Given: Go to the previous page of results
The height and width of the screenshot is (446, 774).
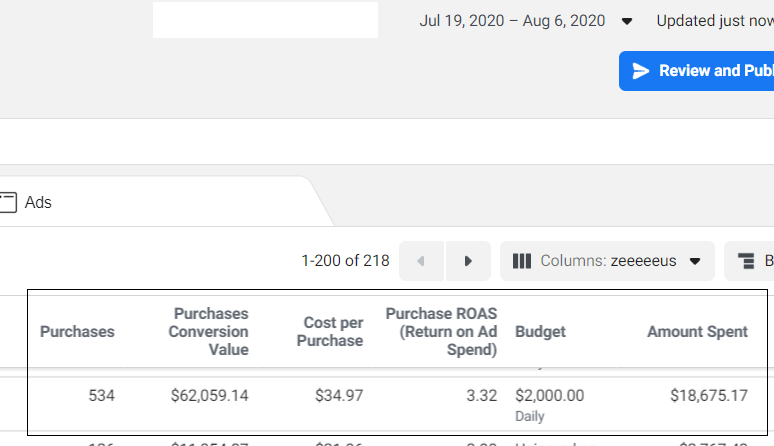Looking at the screenshot, I should [x=421, y=261].
